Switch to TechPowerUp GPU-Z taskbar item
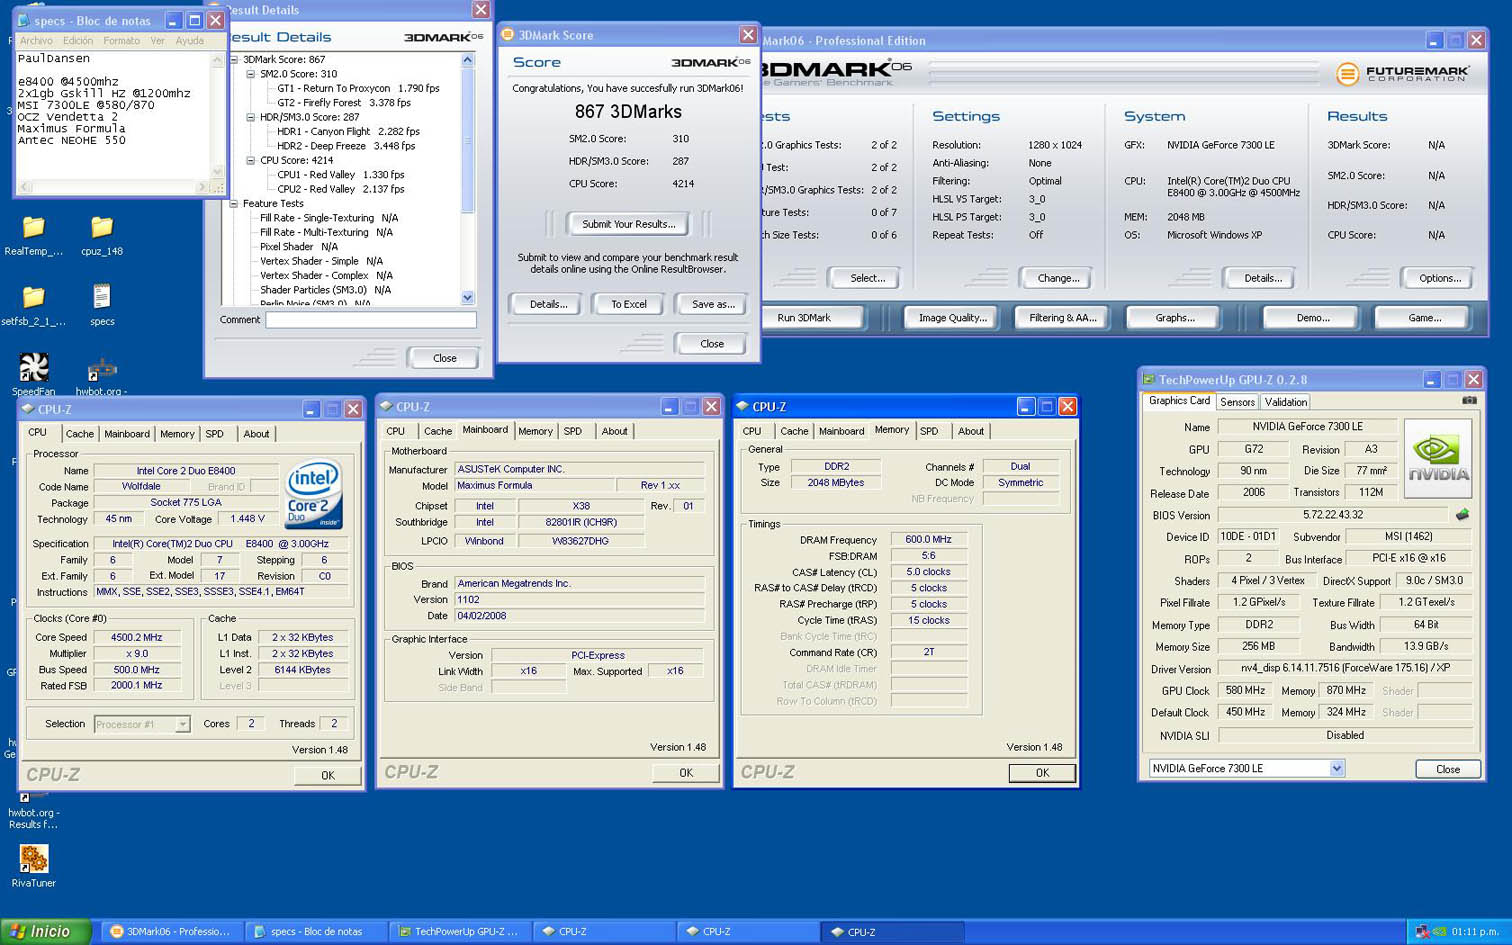This screenshot has width=1512, height=945. tap(460, 932)
